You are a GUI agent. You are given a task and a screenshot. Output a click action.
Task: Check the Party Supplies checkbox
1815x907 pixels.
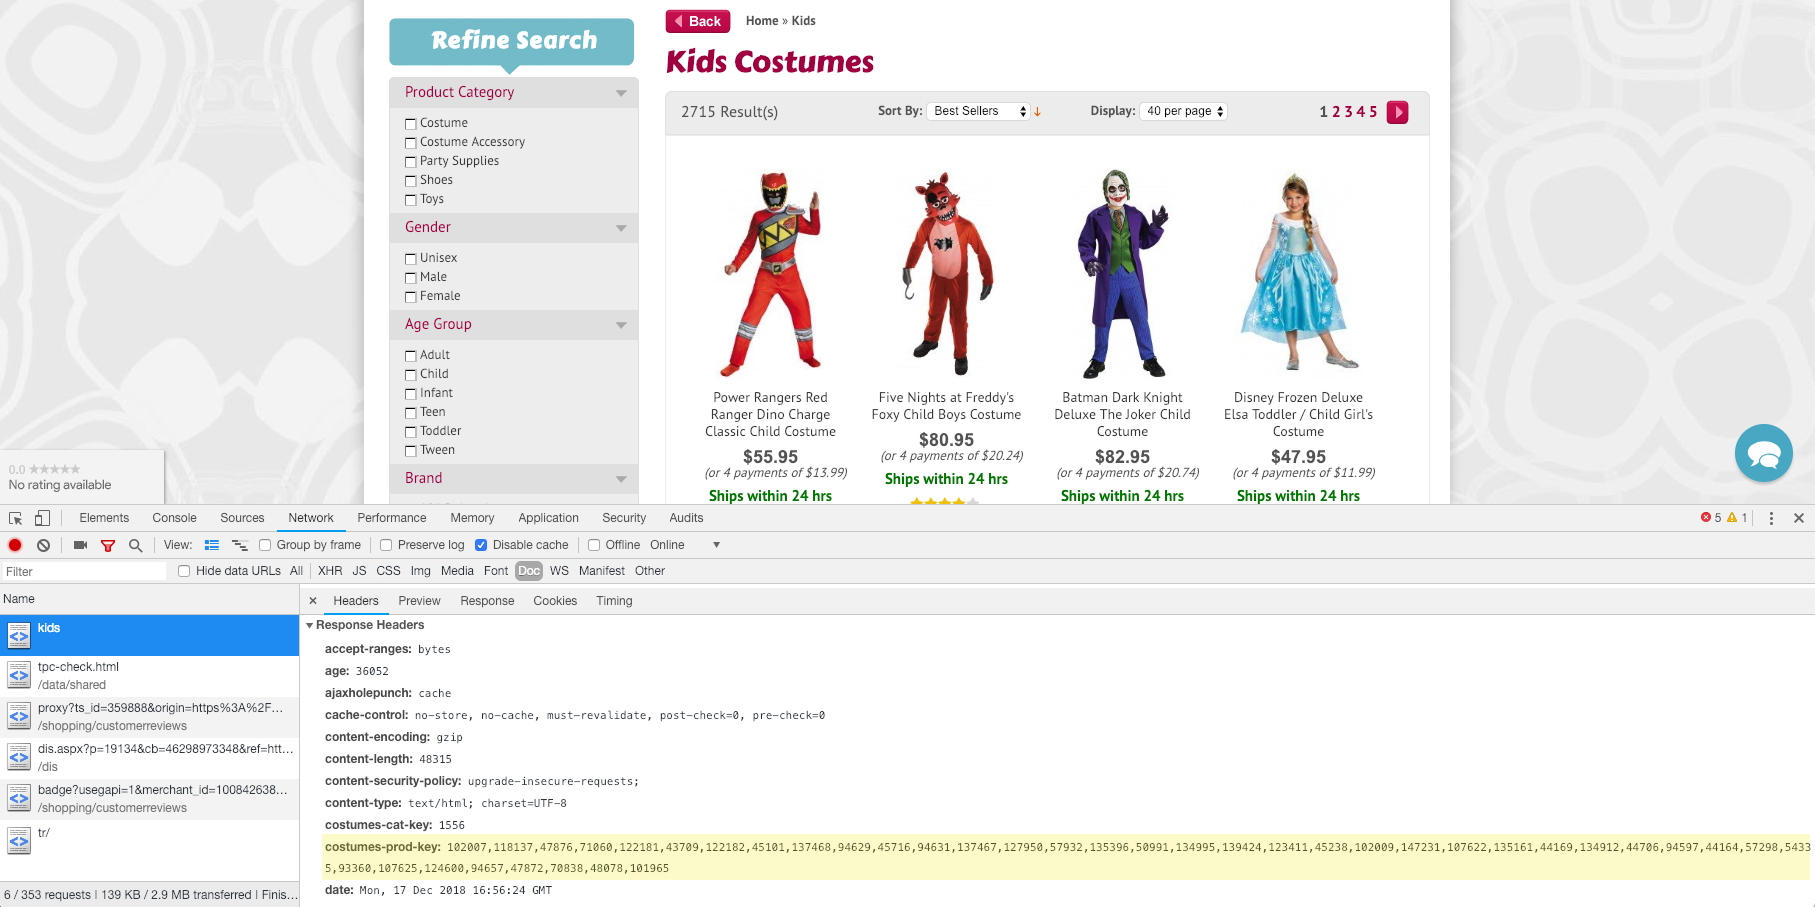point(410,162)
